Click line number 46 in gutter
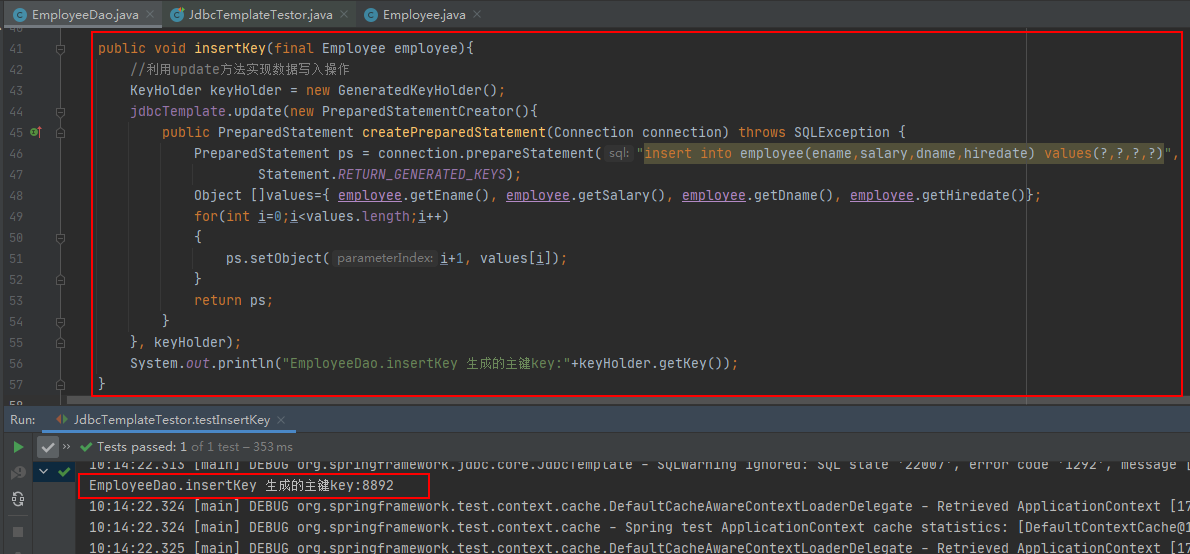Image resolution: width=1190 pixels, height=554 pixels. [14, 153]
